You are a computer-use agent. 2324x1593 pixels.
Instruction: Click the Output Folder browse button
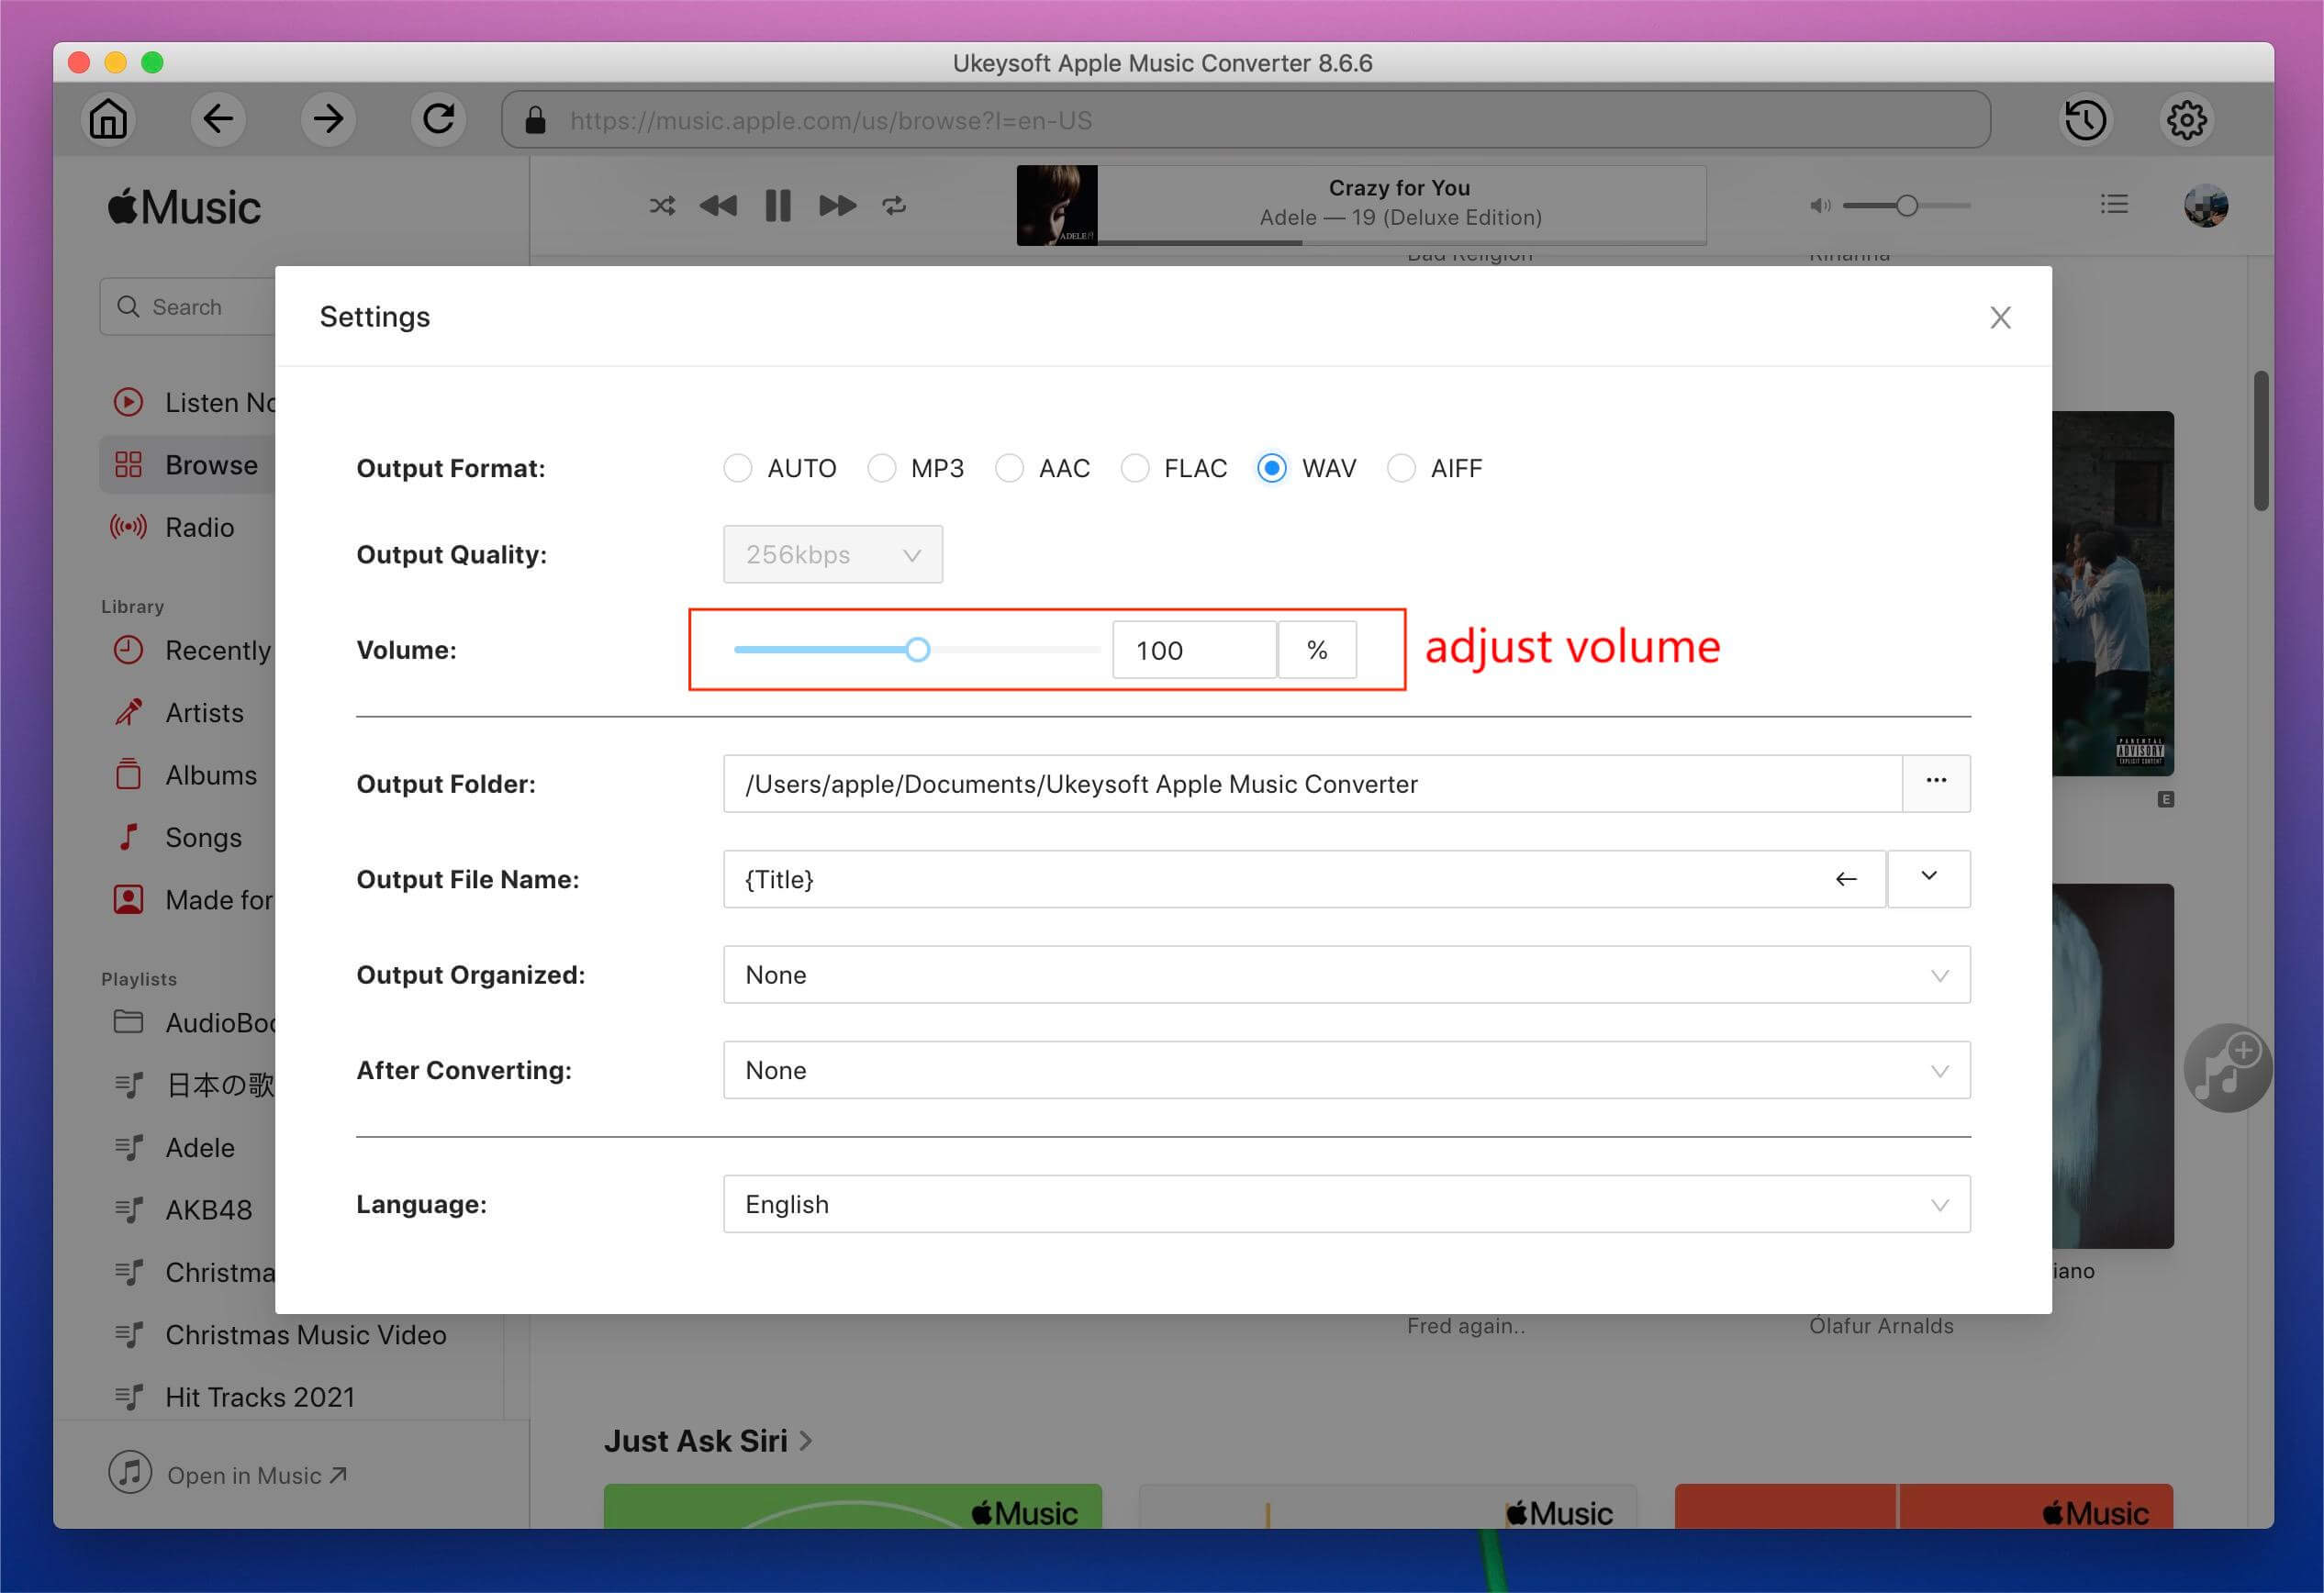coord(1936,783)
